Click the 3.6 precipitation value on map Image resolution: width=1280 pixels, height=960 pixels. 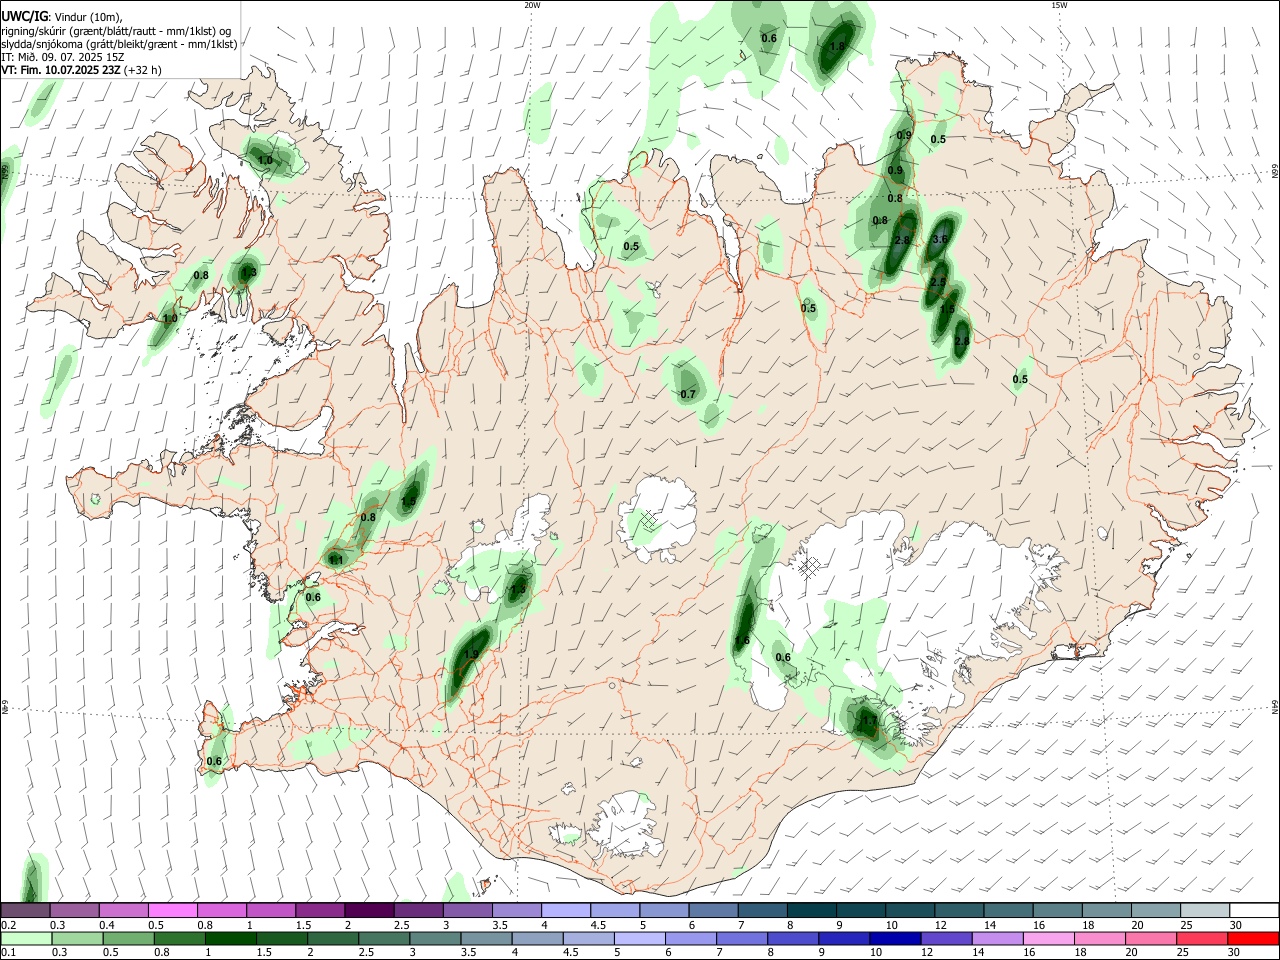tap(940, 239)
